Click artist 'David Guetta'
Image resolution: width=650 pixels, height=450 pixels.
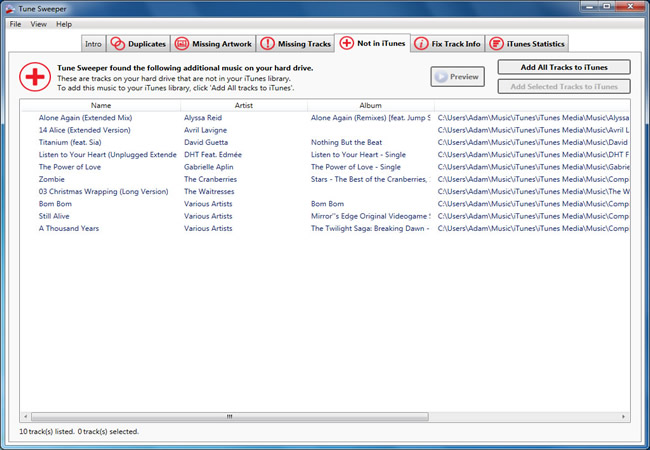click(x=206, y=142)
